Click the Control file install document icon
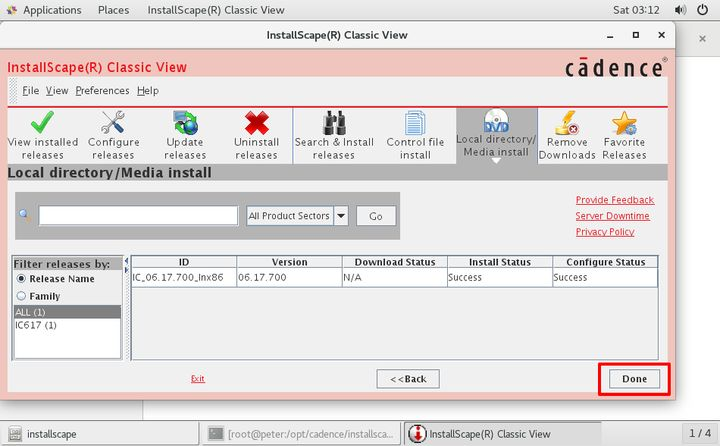The width and height of the screenshot is (720, 446). point(415,123)
